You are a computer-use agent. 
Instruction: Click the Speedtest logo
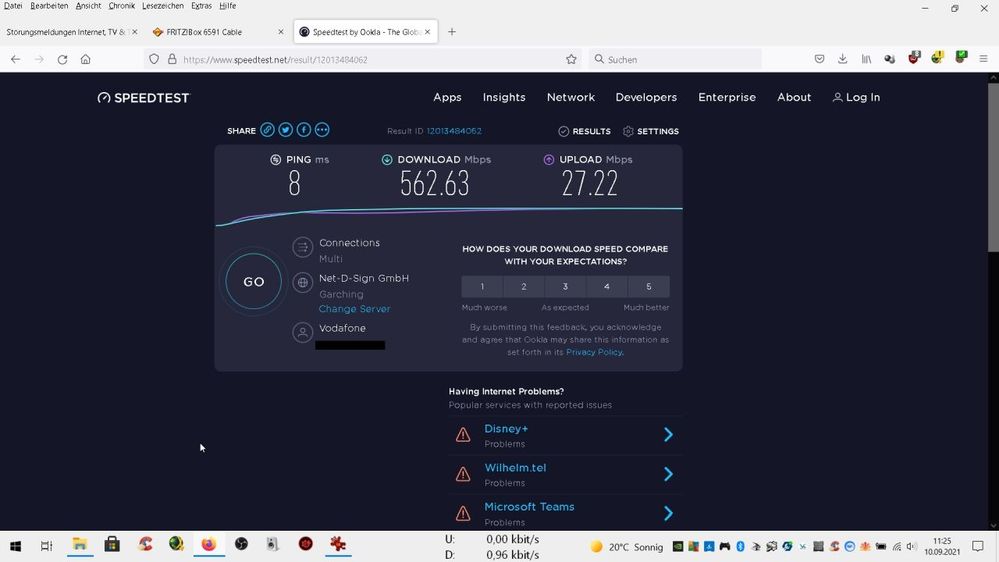click(x=143, y=97)
